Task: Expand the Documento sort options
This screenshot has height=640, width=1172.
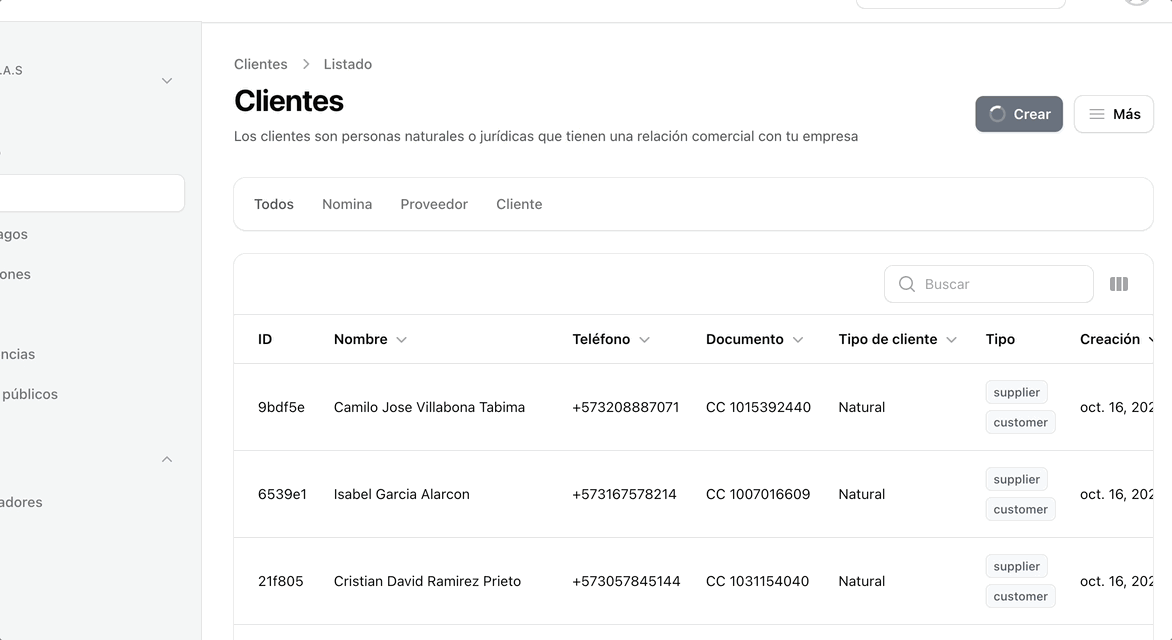Action: 799,339
